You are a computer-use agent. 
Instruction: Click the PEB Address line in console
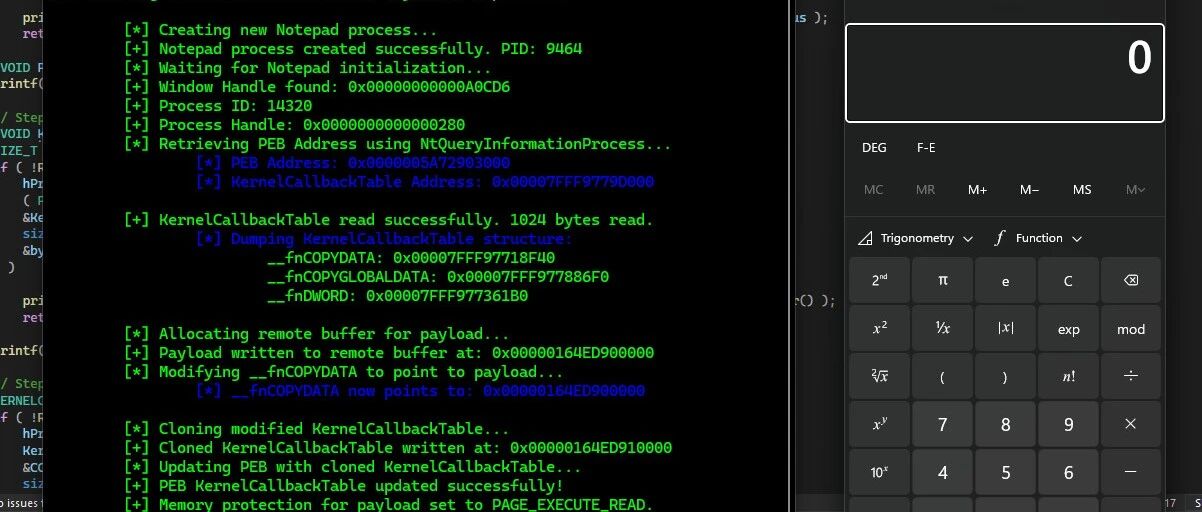click(x=354, y=163)
